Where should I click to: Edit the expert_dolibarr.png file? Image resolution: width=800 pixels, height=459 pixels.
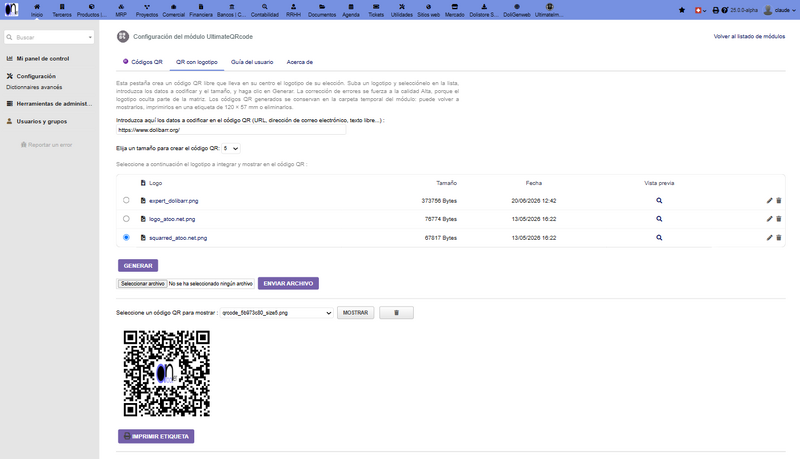click(x=769, y=200)
